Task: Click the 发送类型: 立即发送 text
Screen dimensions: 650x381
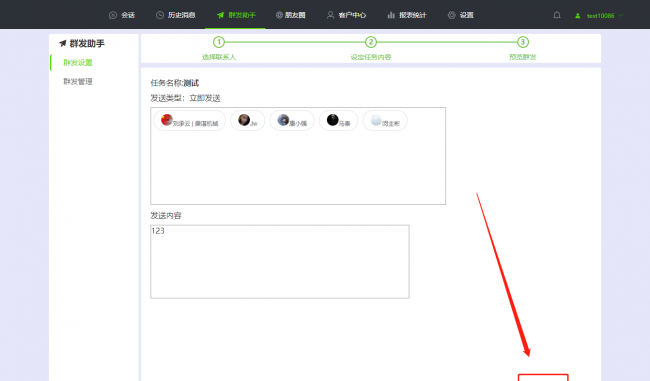Action: tap(185, 98)
